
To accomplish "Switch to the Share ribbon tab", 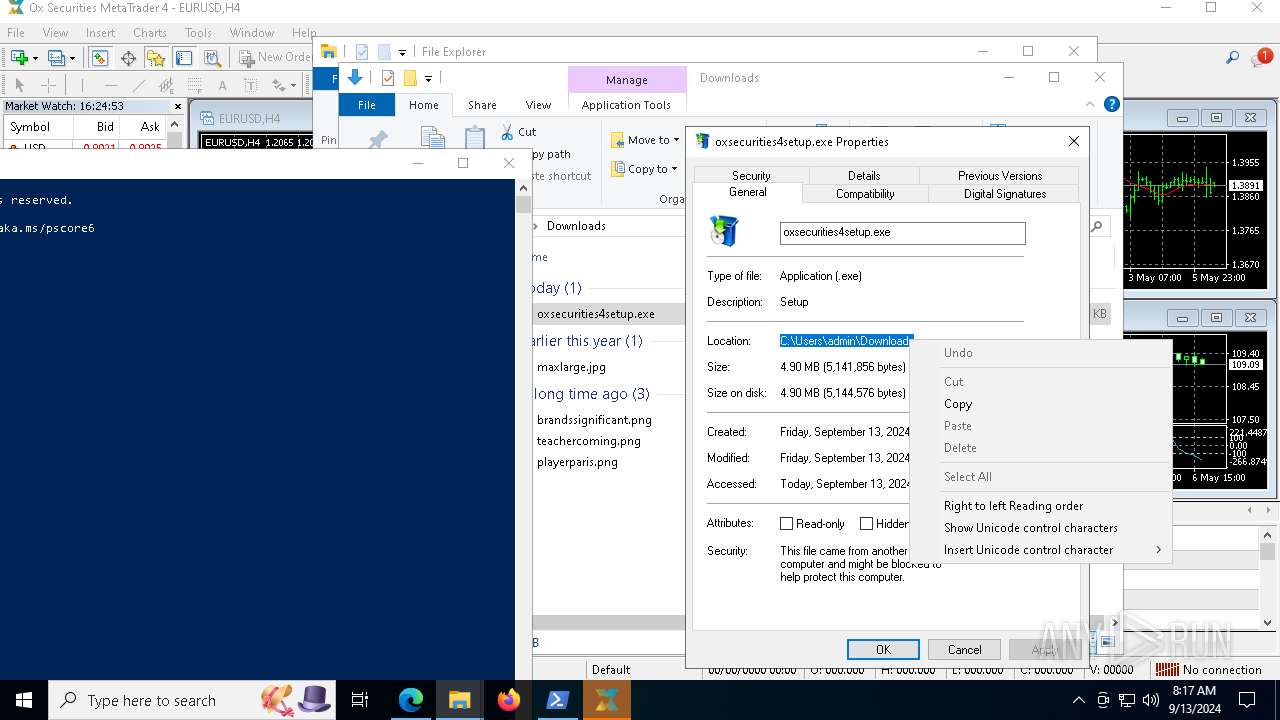I will click(482, 105).
